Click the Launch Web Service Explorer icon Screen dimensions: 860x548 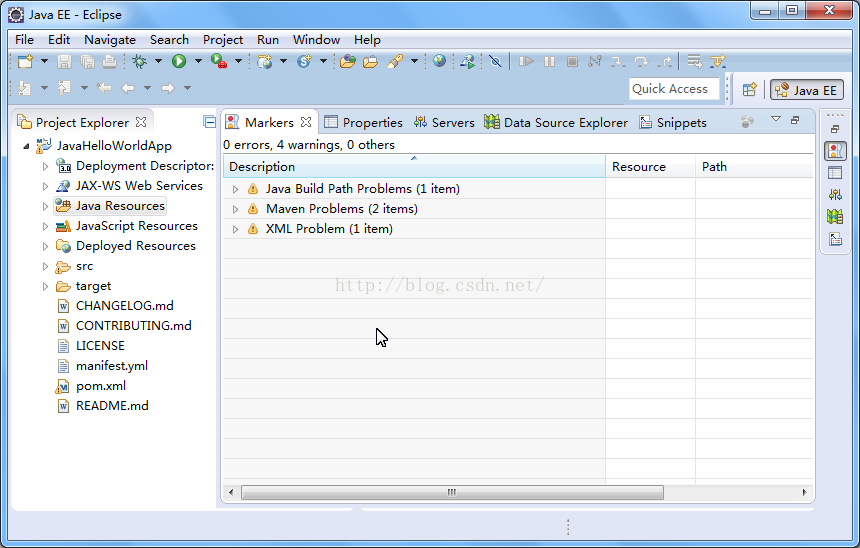pos(467,61)
